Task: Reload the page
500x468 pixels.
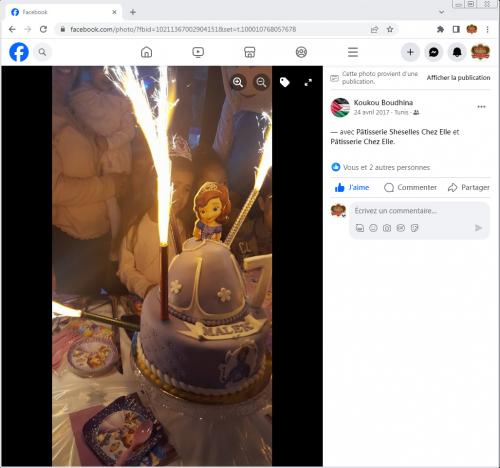Action: pos(43,29)
